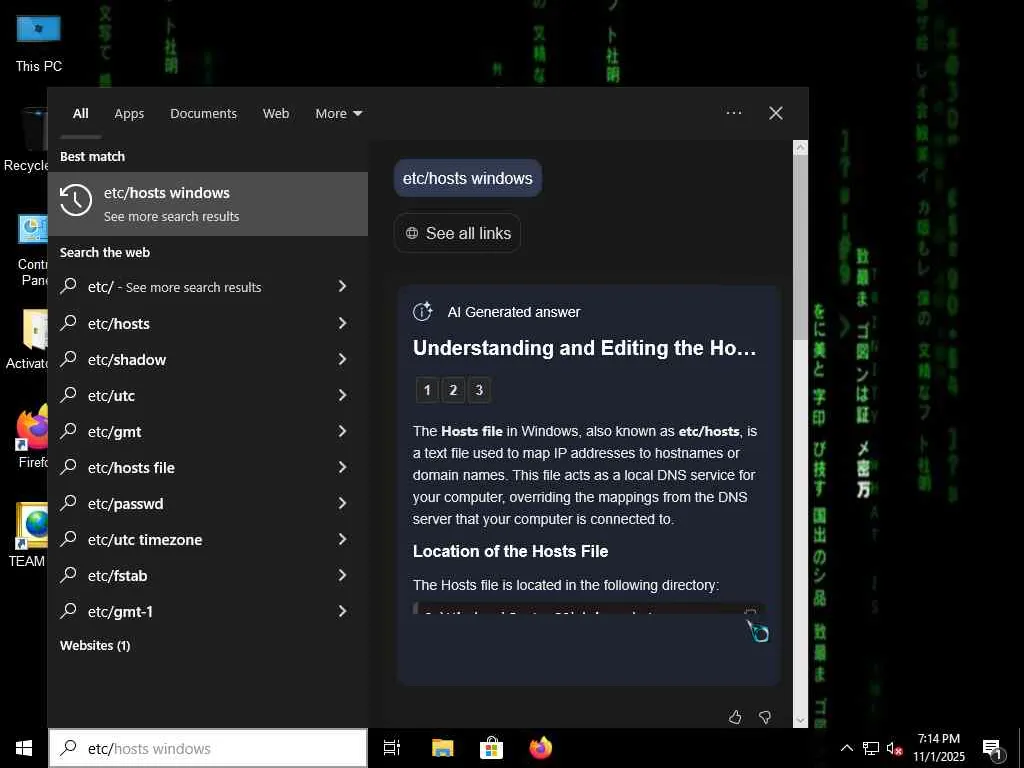
Task: Click the taskbar search input field
Action: pos(208,748)
